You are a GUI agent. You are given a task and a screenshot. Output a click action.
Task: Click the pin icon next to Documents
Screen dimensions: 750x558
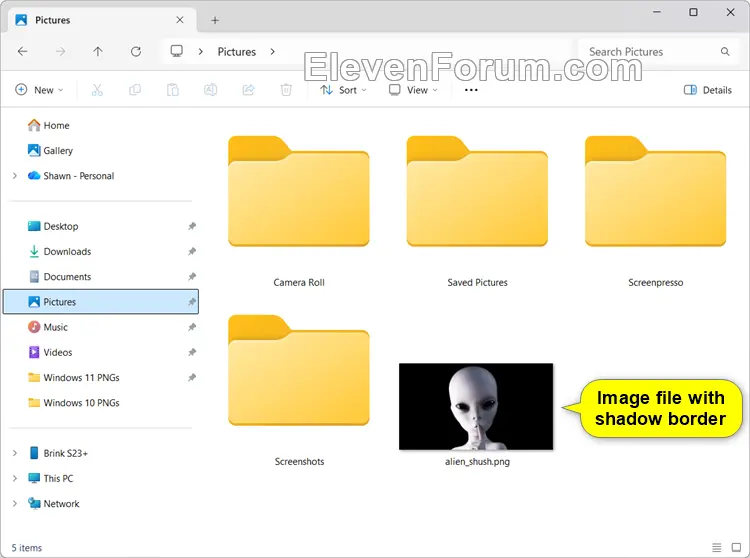192,277
